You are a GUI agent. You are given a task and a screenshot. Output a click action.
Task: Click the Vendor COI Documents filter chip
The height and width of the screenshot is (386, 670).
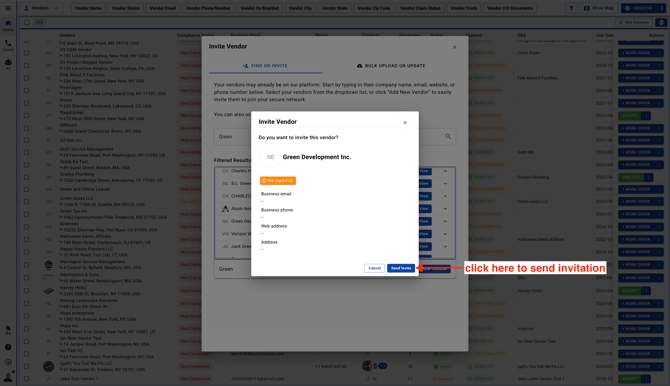510,8
